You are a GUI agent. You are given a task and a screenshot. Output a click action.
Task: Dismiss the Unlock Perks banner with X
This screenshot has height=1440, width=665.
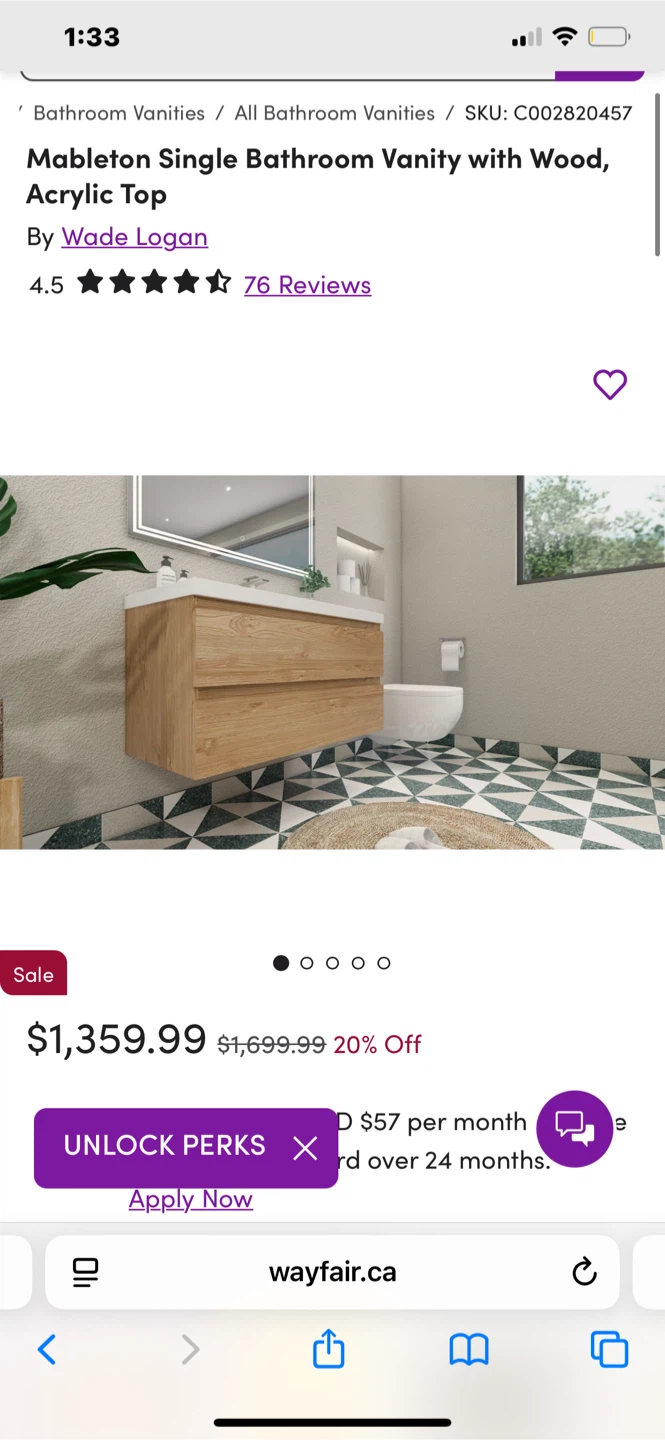point(305,1148)
